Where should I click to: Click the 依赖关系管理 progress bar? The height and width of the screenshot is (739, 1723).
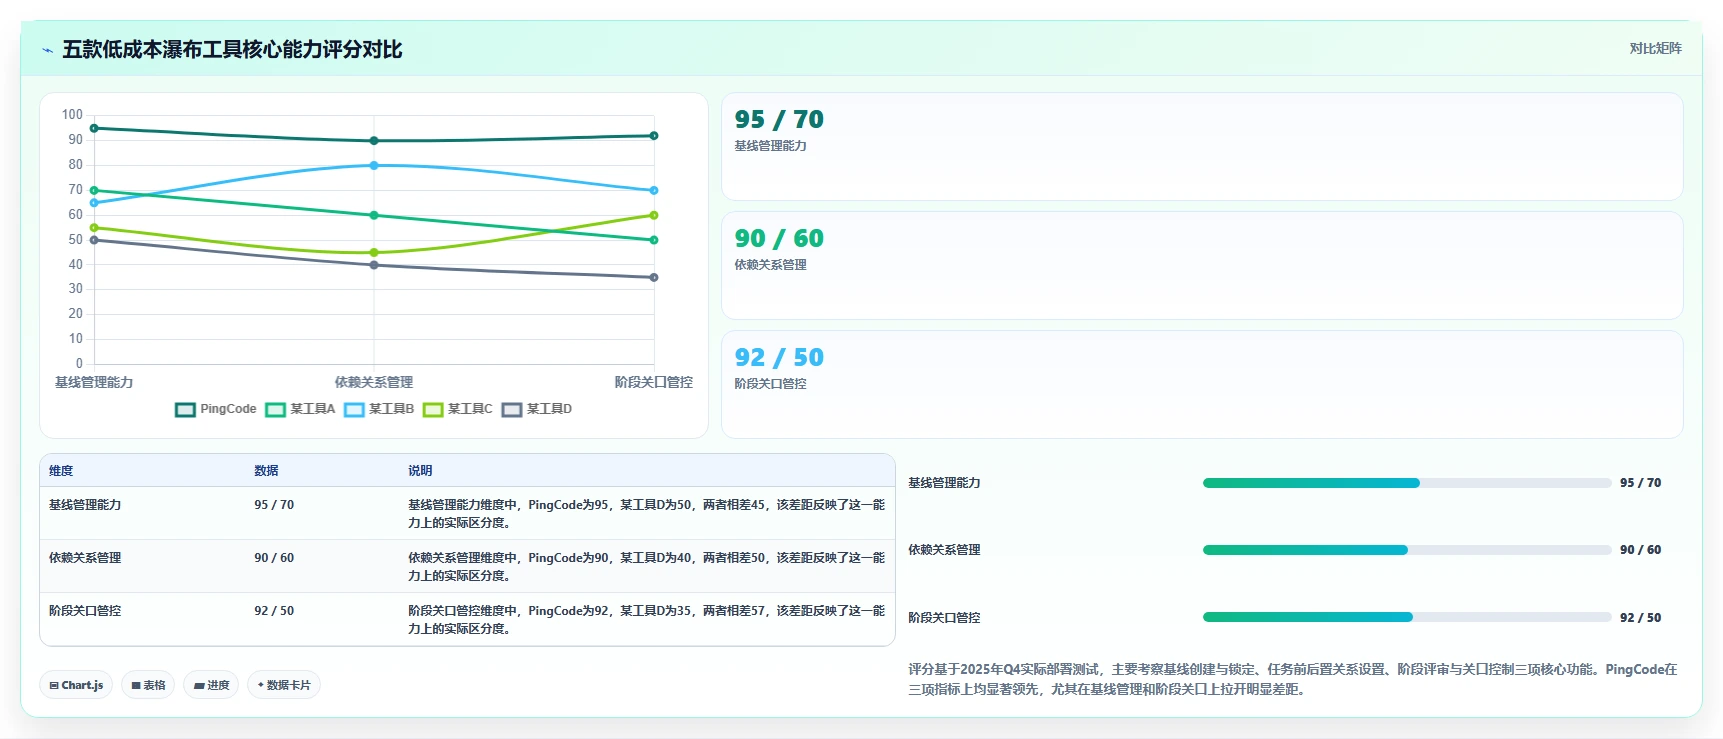(1407, 550)
